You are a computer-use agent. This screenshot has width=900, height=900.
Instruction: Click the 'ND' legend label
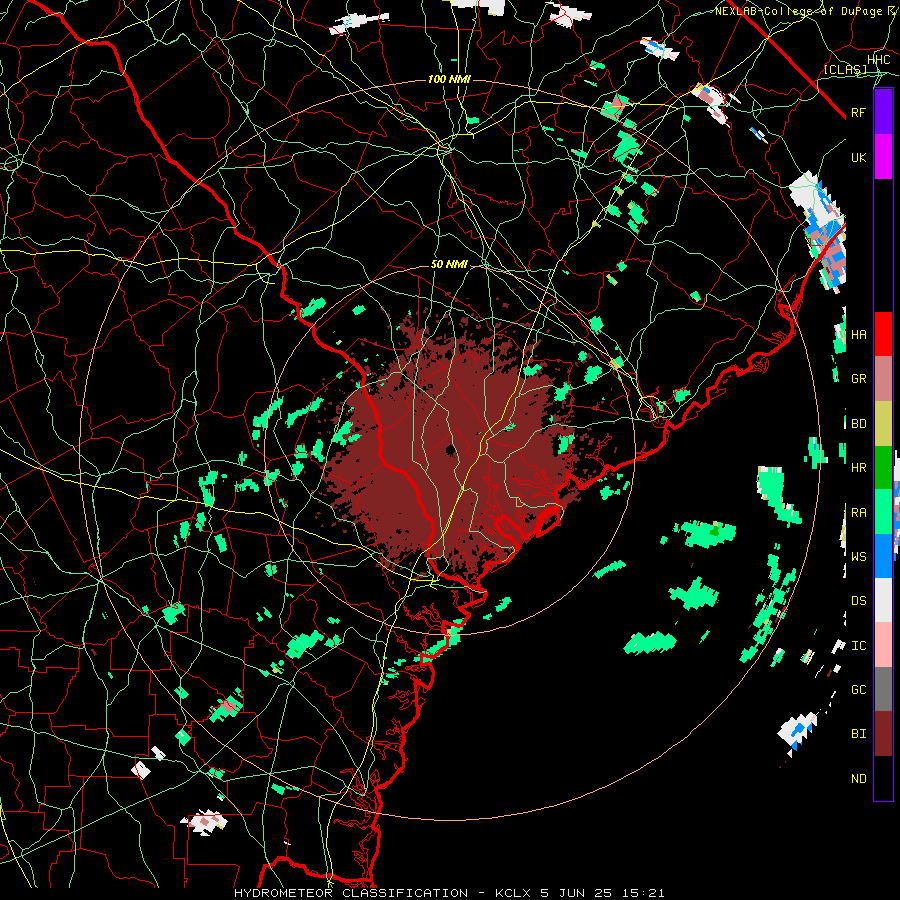[859, 779]
